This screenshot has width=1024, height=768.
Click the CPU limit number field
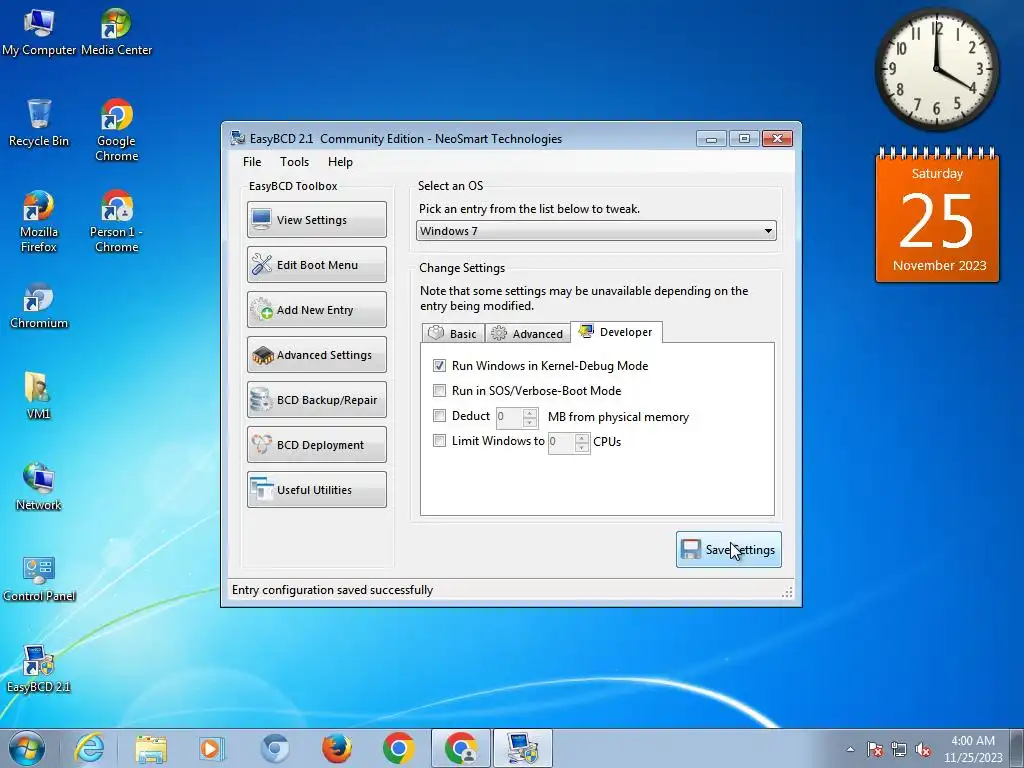561,442
